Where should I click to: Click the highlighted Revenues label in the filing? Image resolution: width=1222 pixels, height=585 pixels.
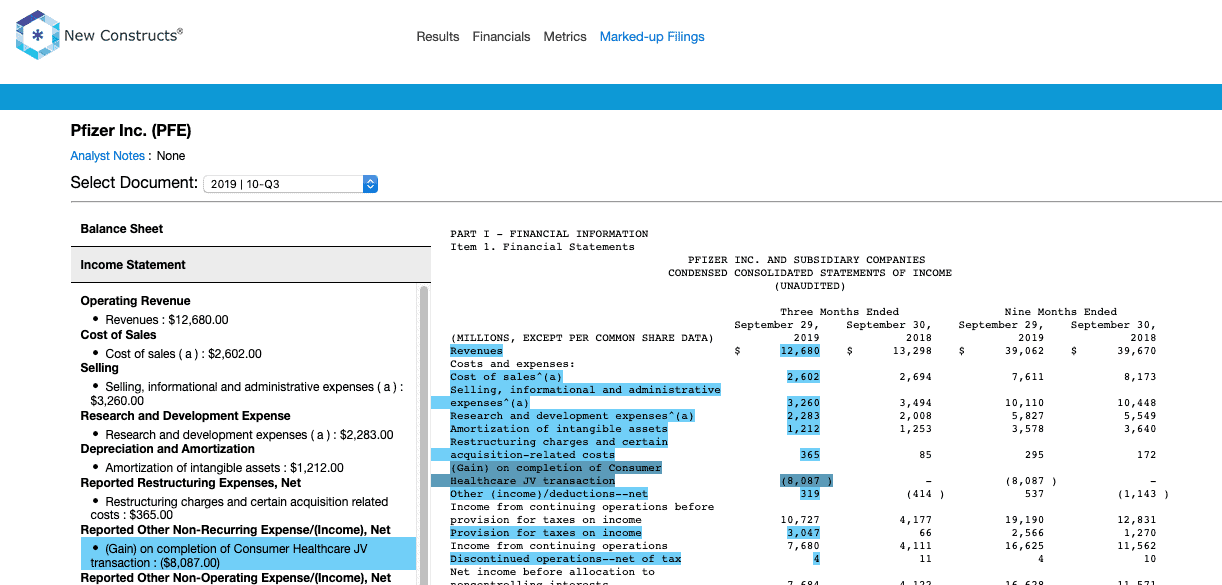click(477, 351)
